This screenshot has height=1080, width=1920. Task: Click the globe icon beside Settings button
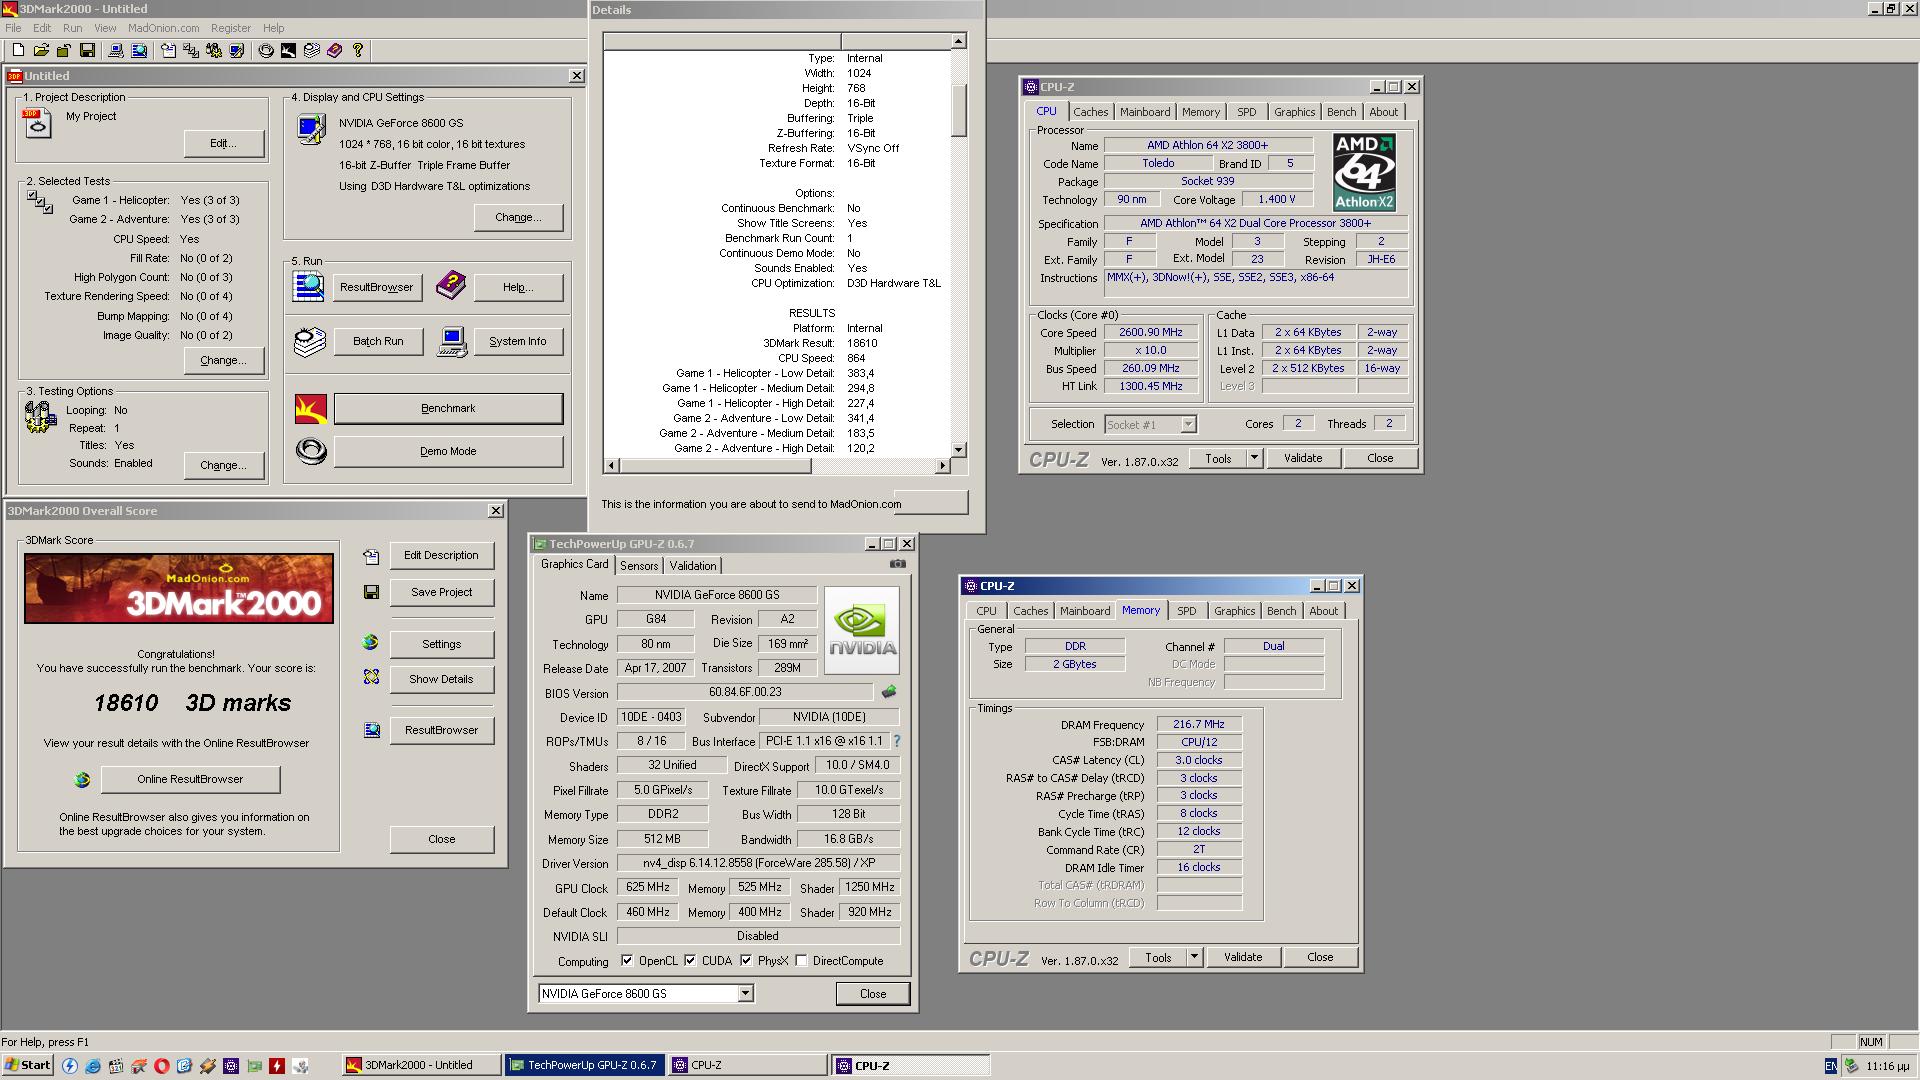371,643
